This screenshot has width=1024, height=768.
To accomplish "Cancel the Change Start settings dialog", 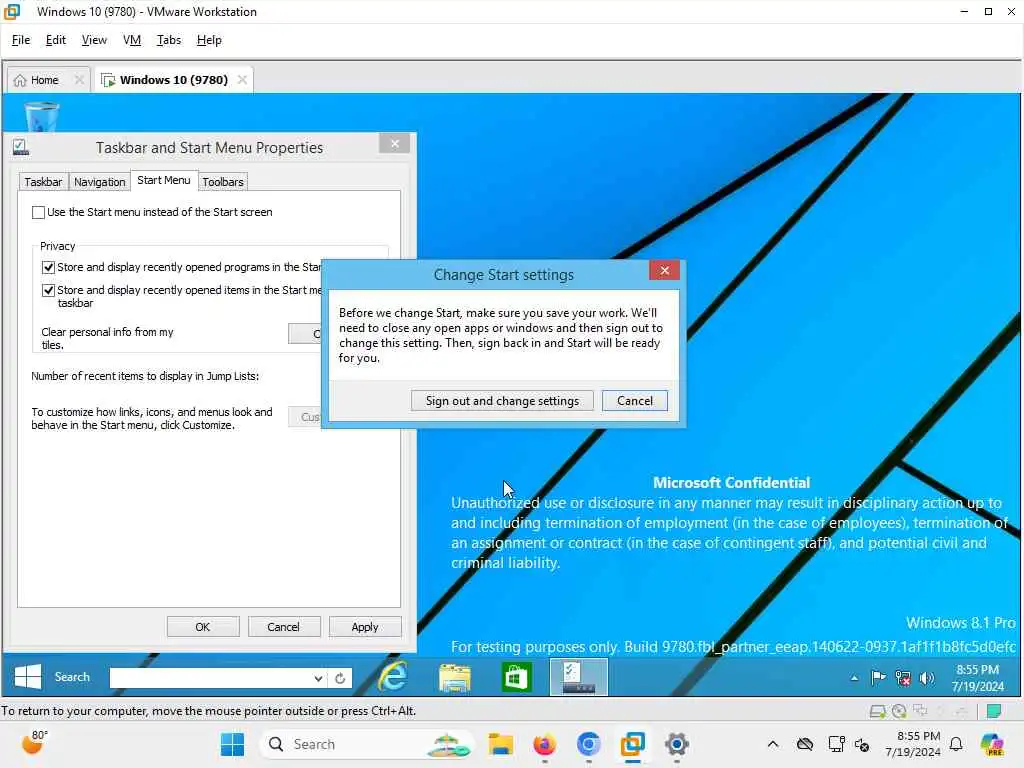I will (x=635, y=401).
